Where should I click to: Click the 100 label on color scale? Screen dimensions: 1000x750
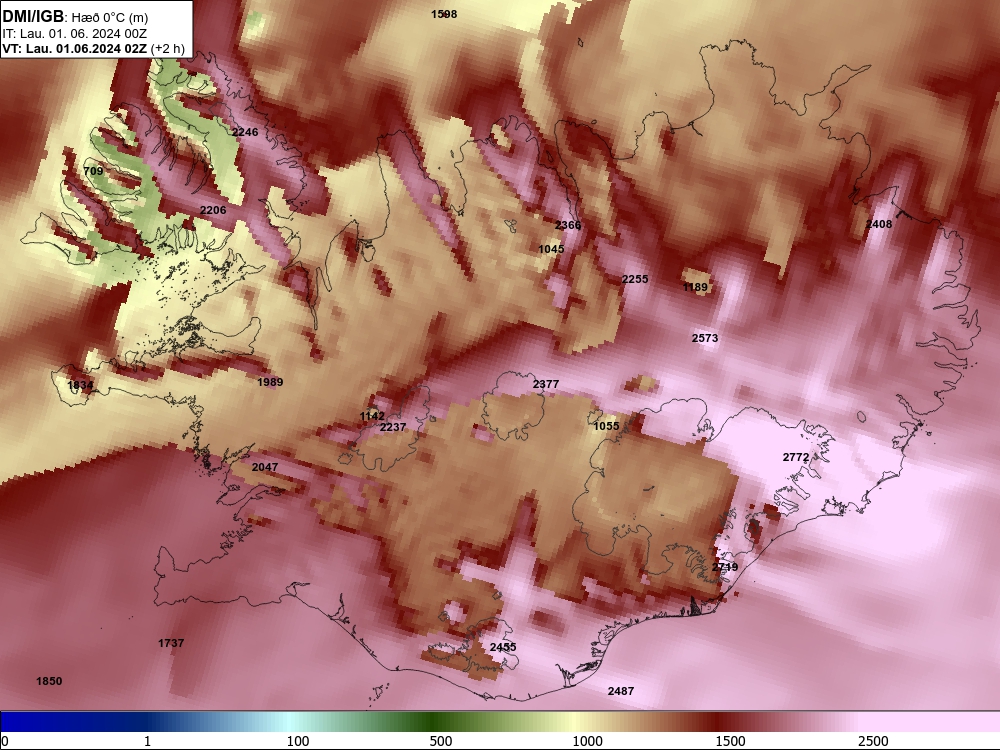[298, 741]
